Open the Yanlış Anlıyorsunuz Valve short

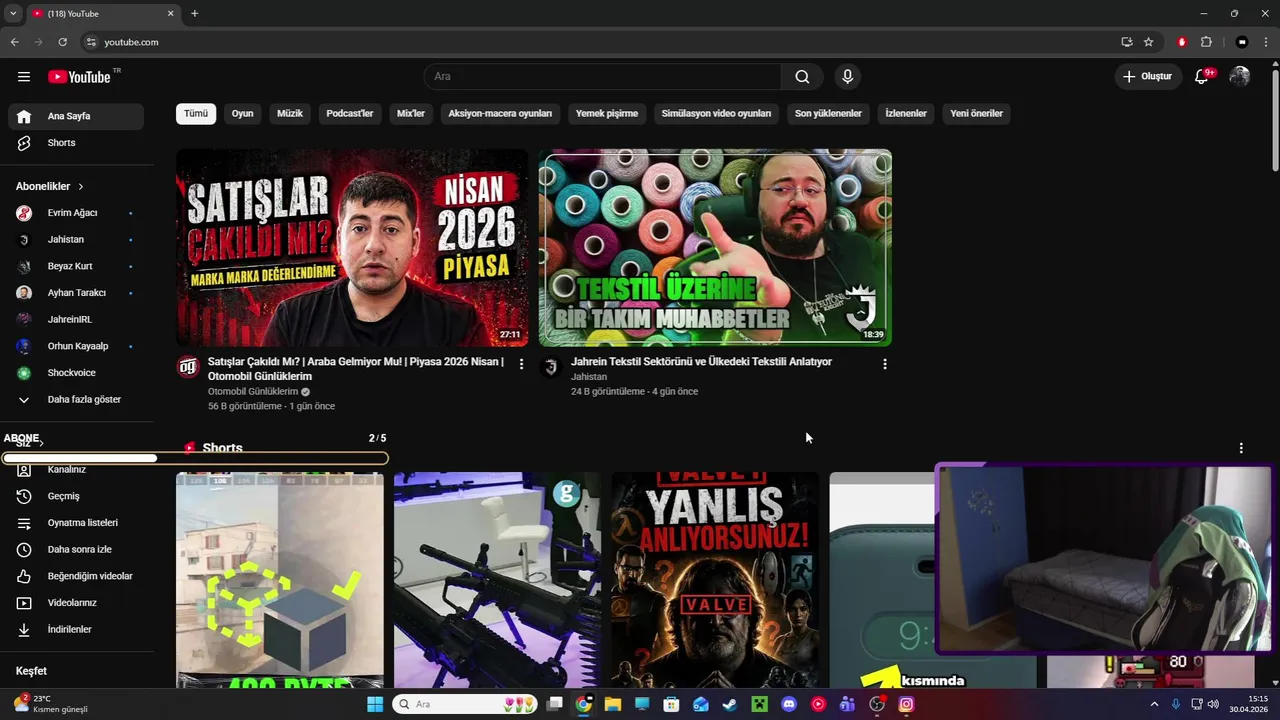click(715, 580)
